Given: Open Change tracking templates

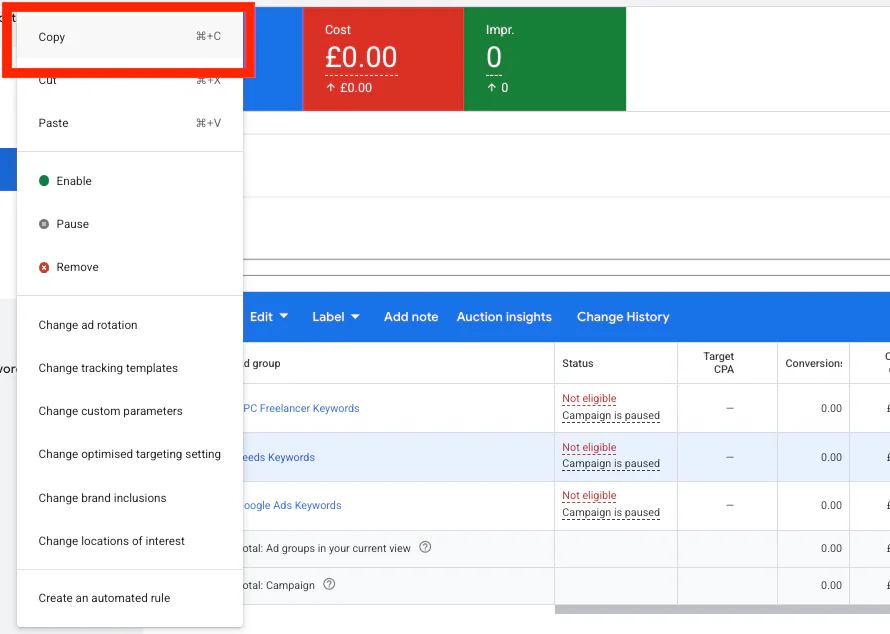Looking at the screenshot, I should coord(130,368).
